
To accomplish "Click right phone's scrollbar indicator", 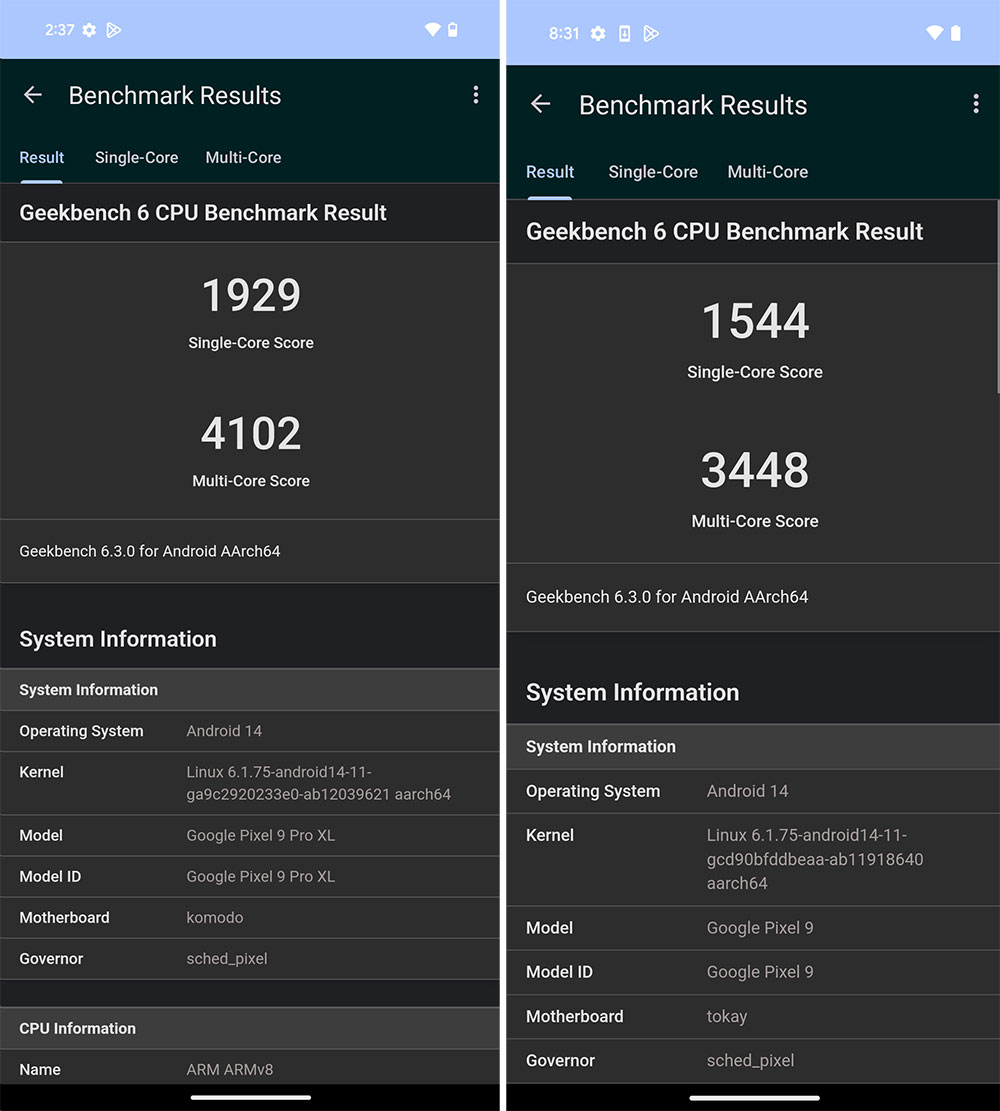I will point(998,295).
